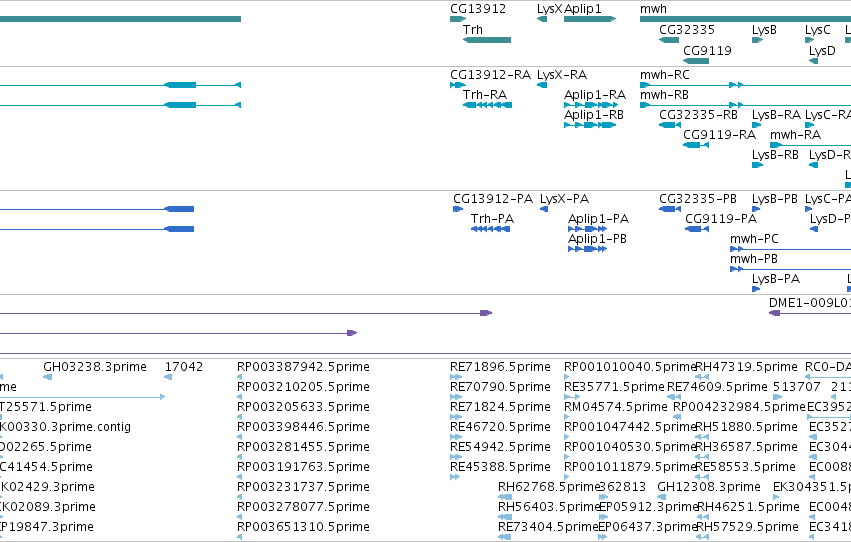
Task: Click the Aplip1 gene label
Action: (x=583, y=9)
